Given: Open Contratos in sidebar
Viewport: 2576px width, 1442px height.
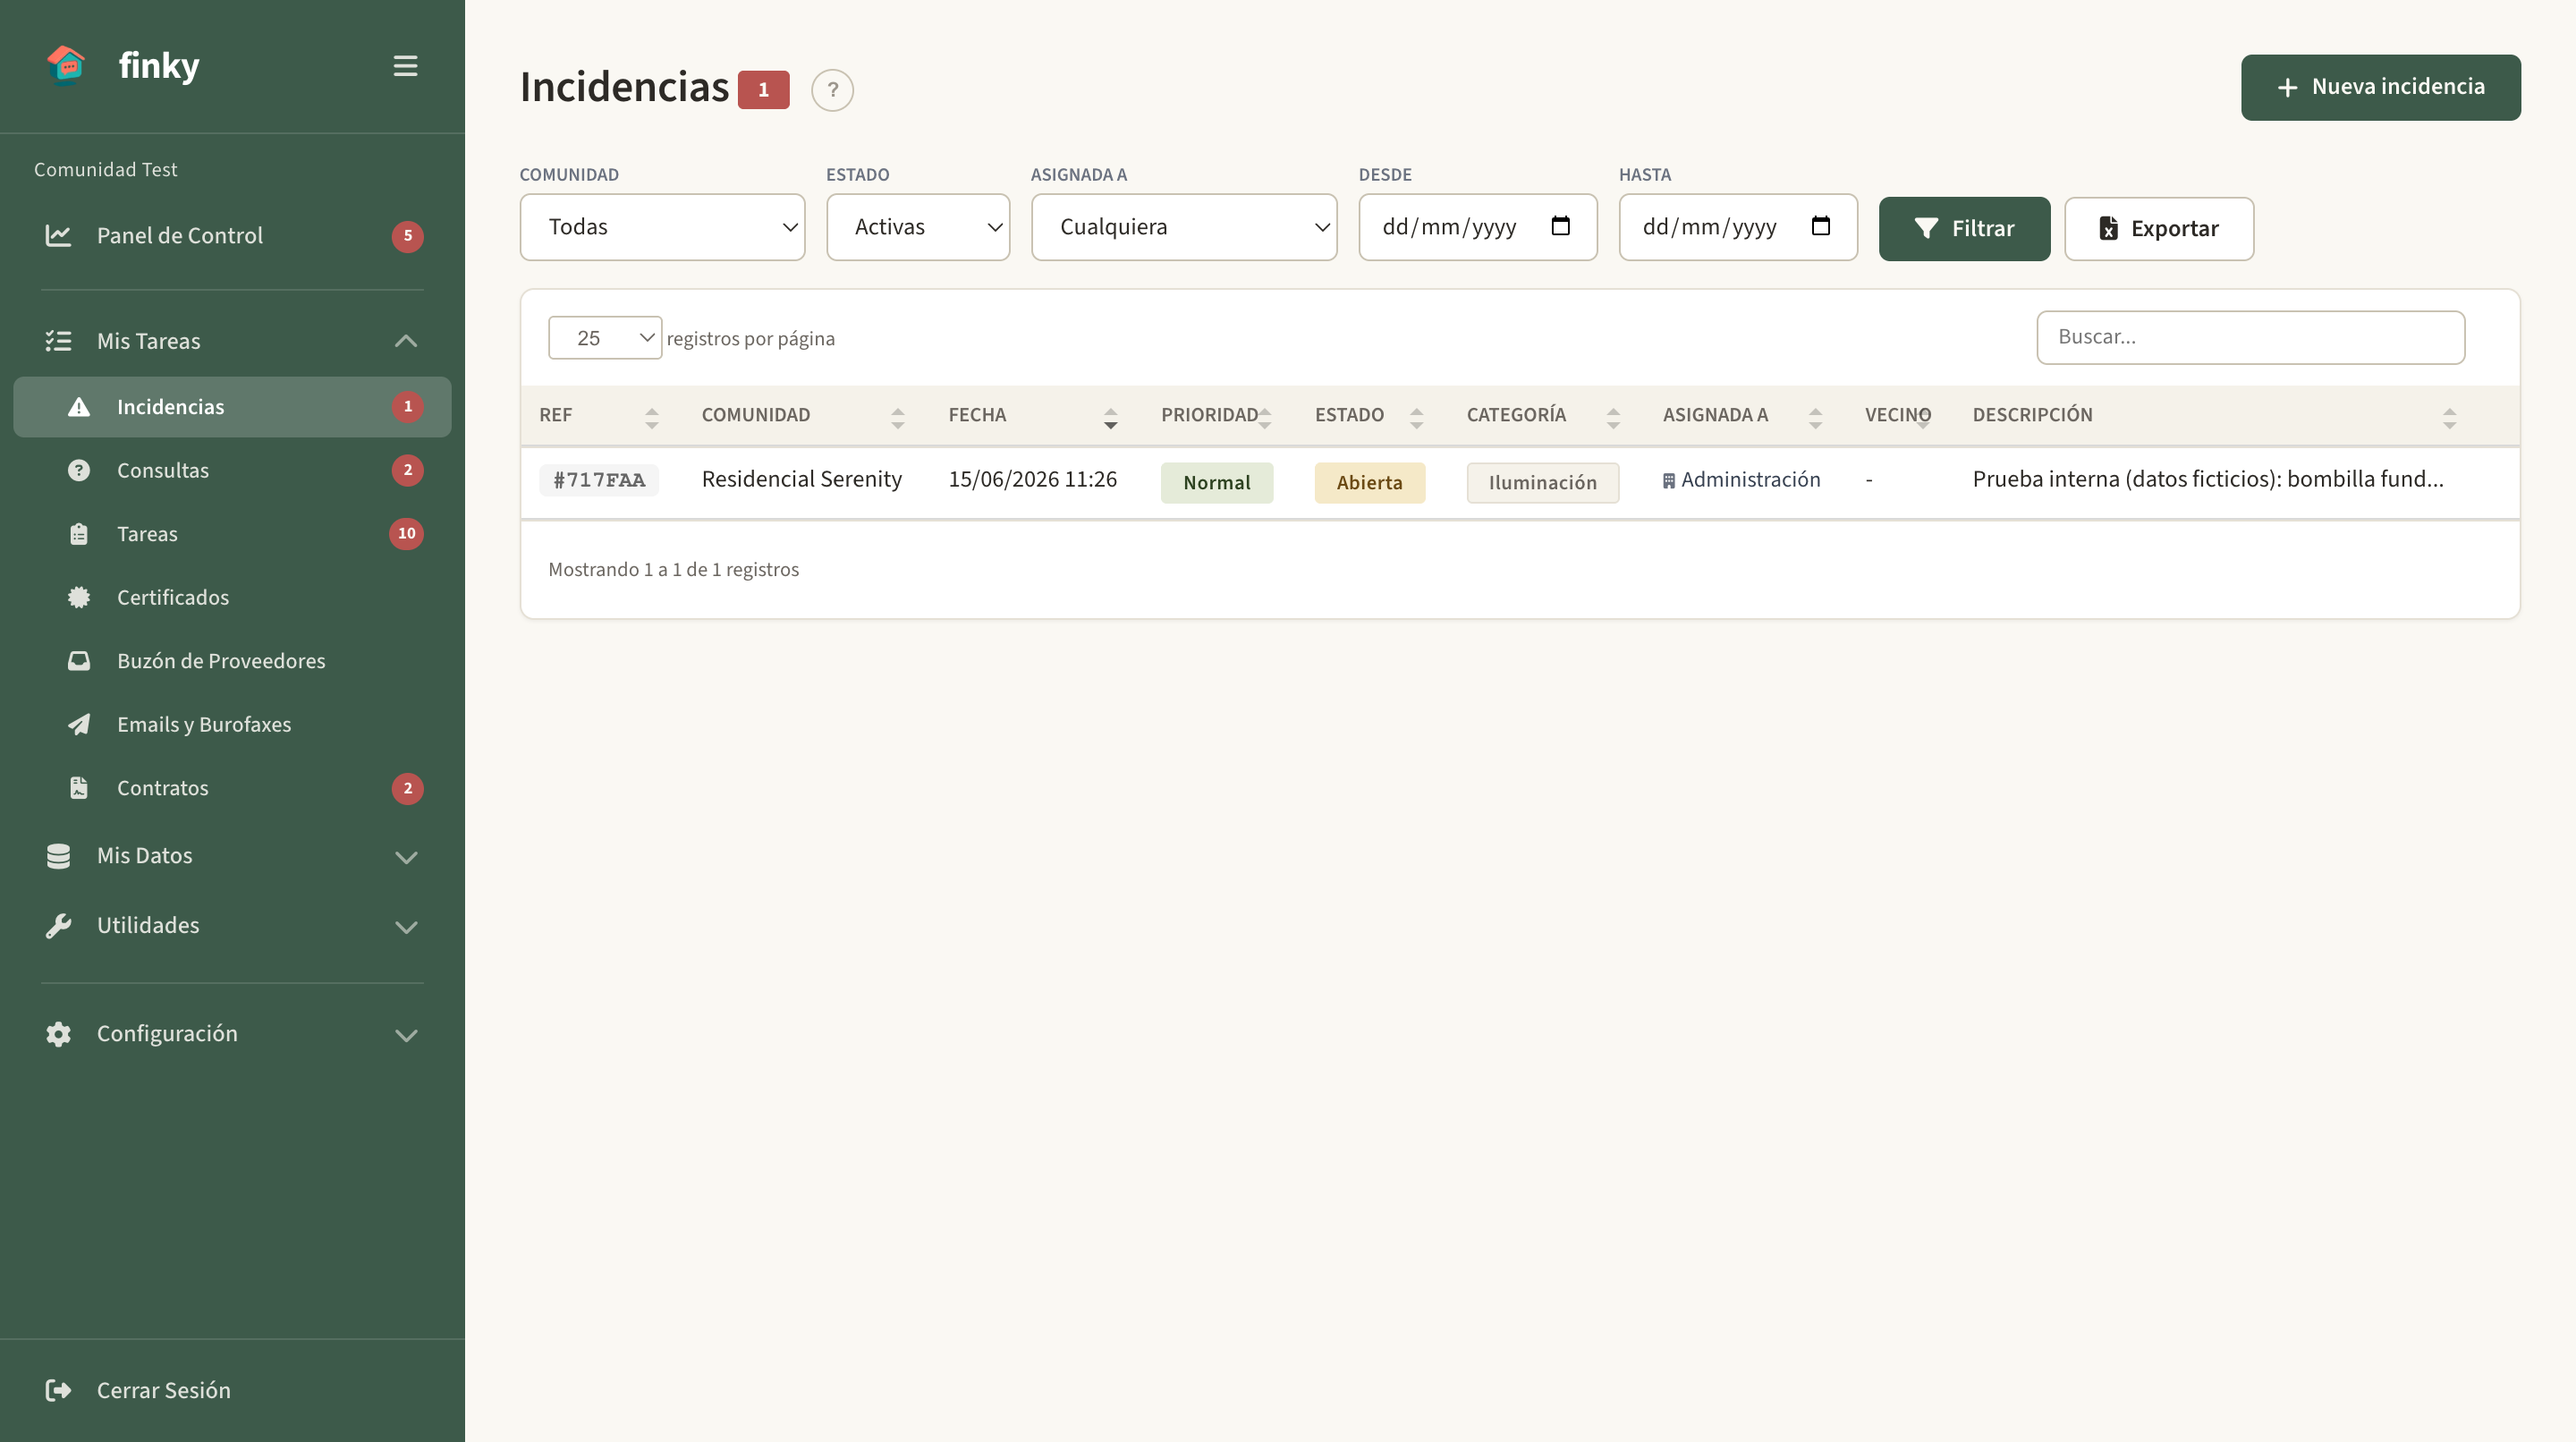Looking at the screenshot, I should 232,788.
